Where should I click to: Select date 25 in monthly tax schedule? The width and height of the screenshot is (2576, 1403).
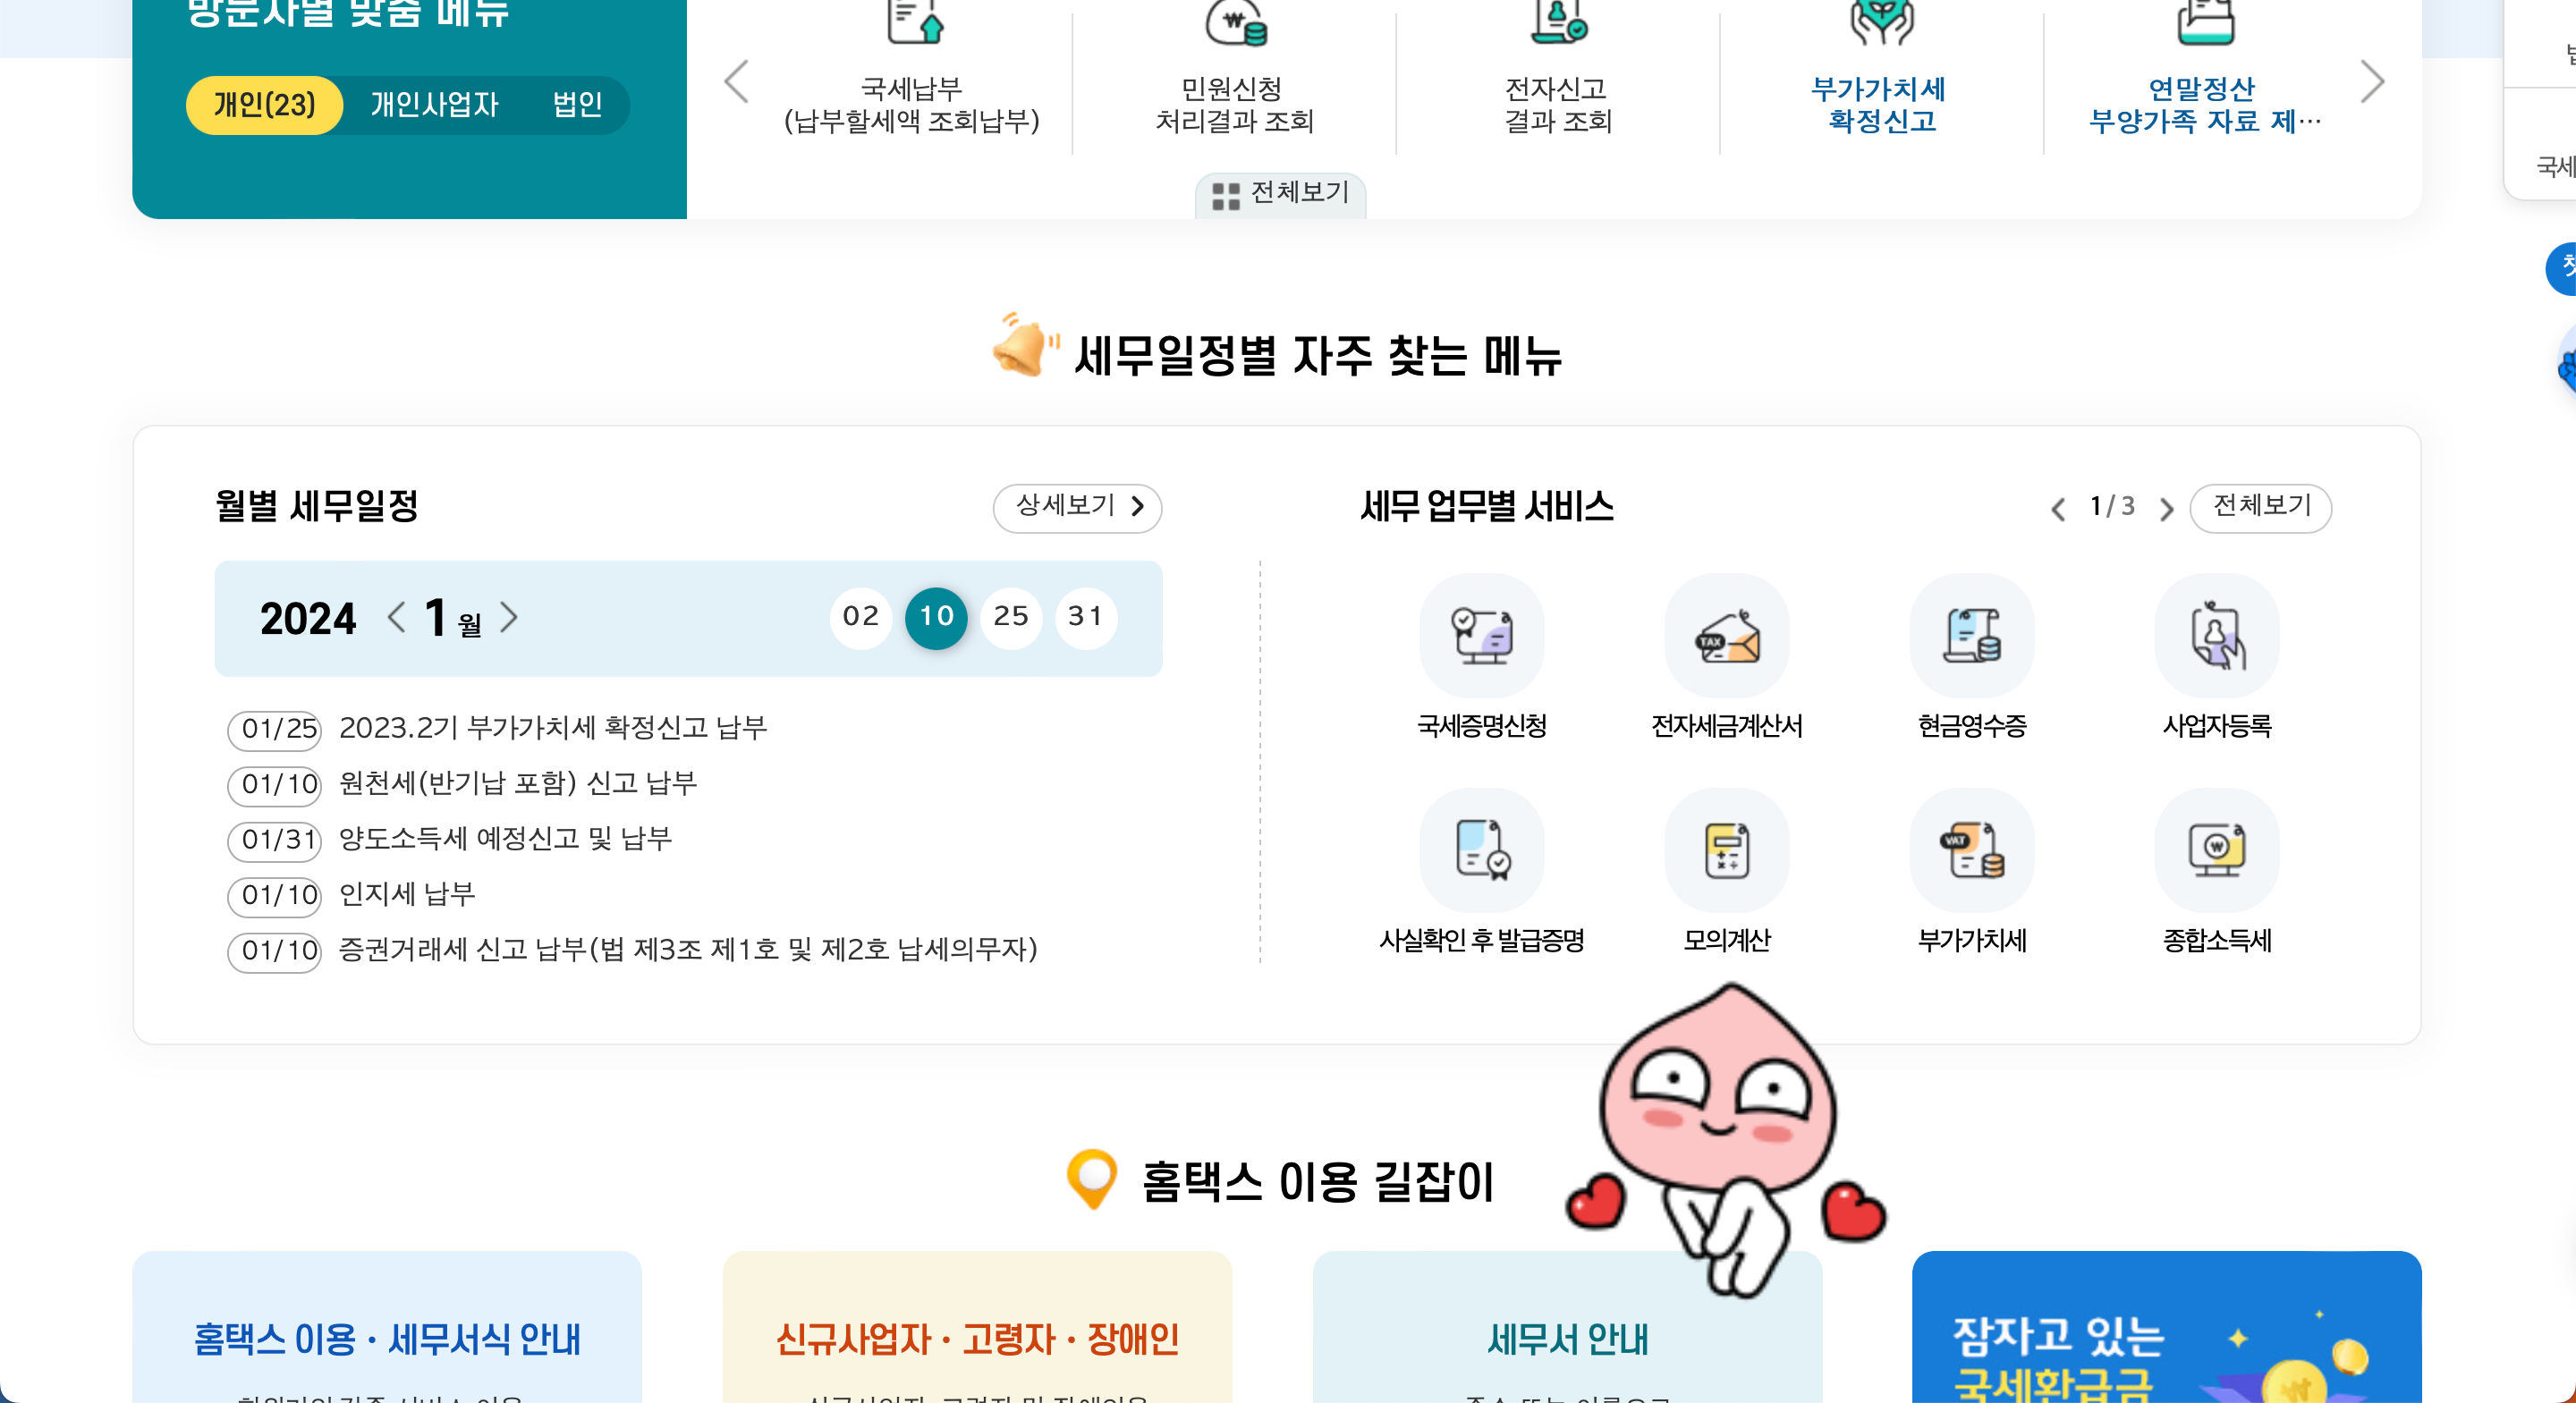(x=1010, y=617)
